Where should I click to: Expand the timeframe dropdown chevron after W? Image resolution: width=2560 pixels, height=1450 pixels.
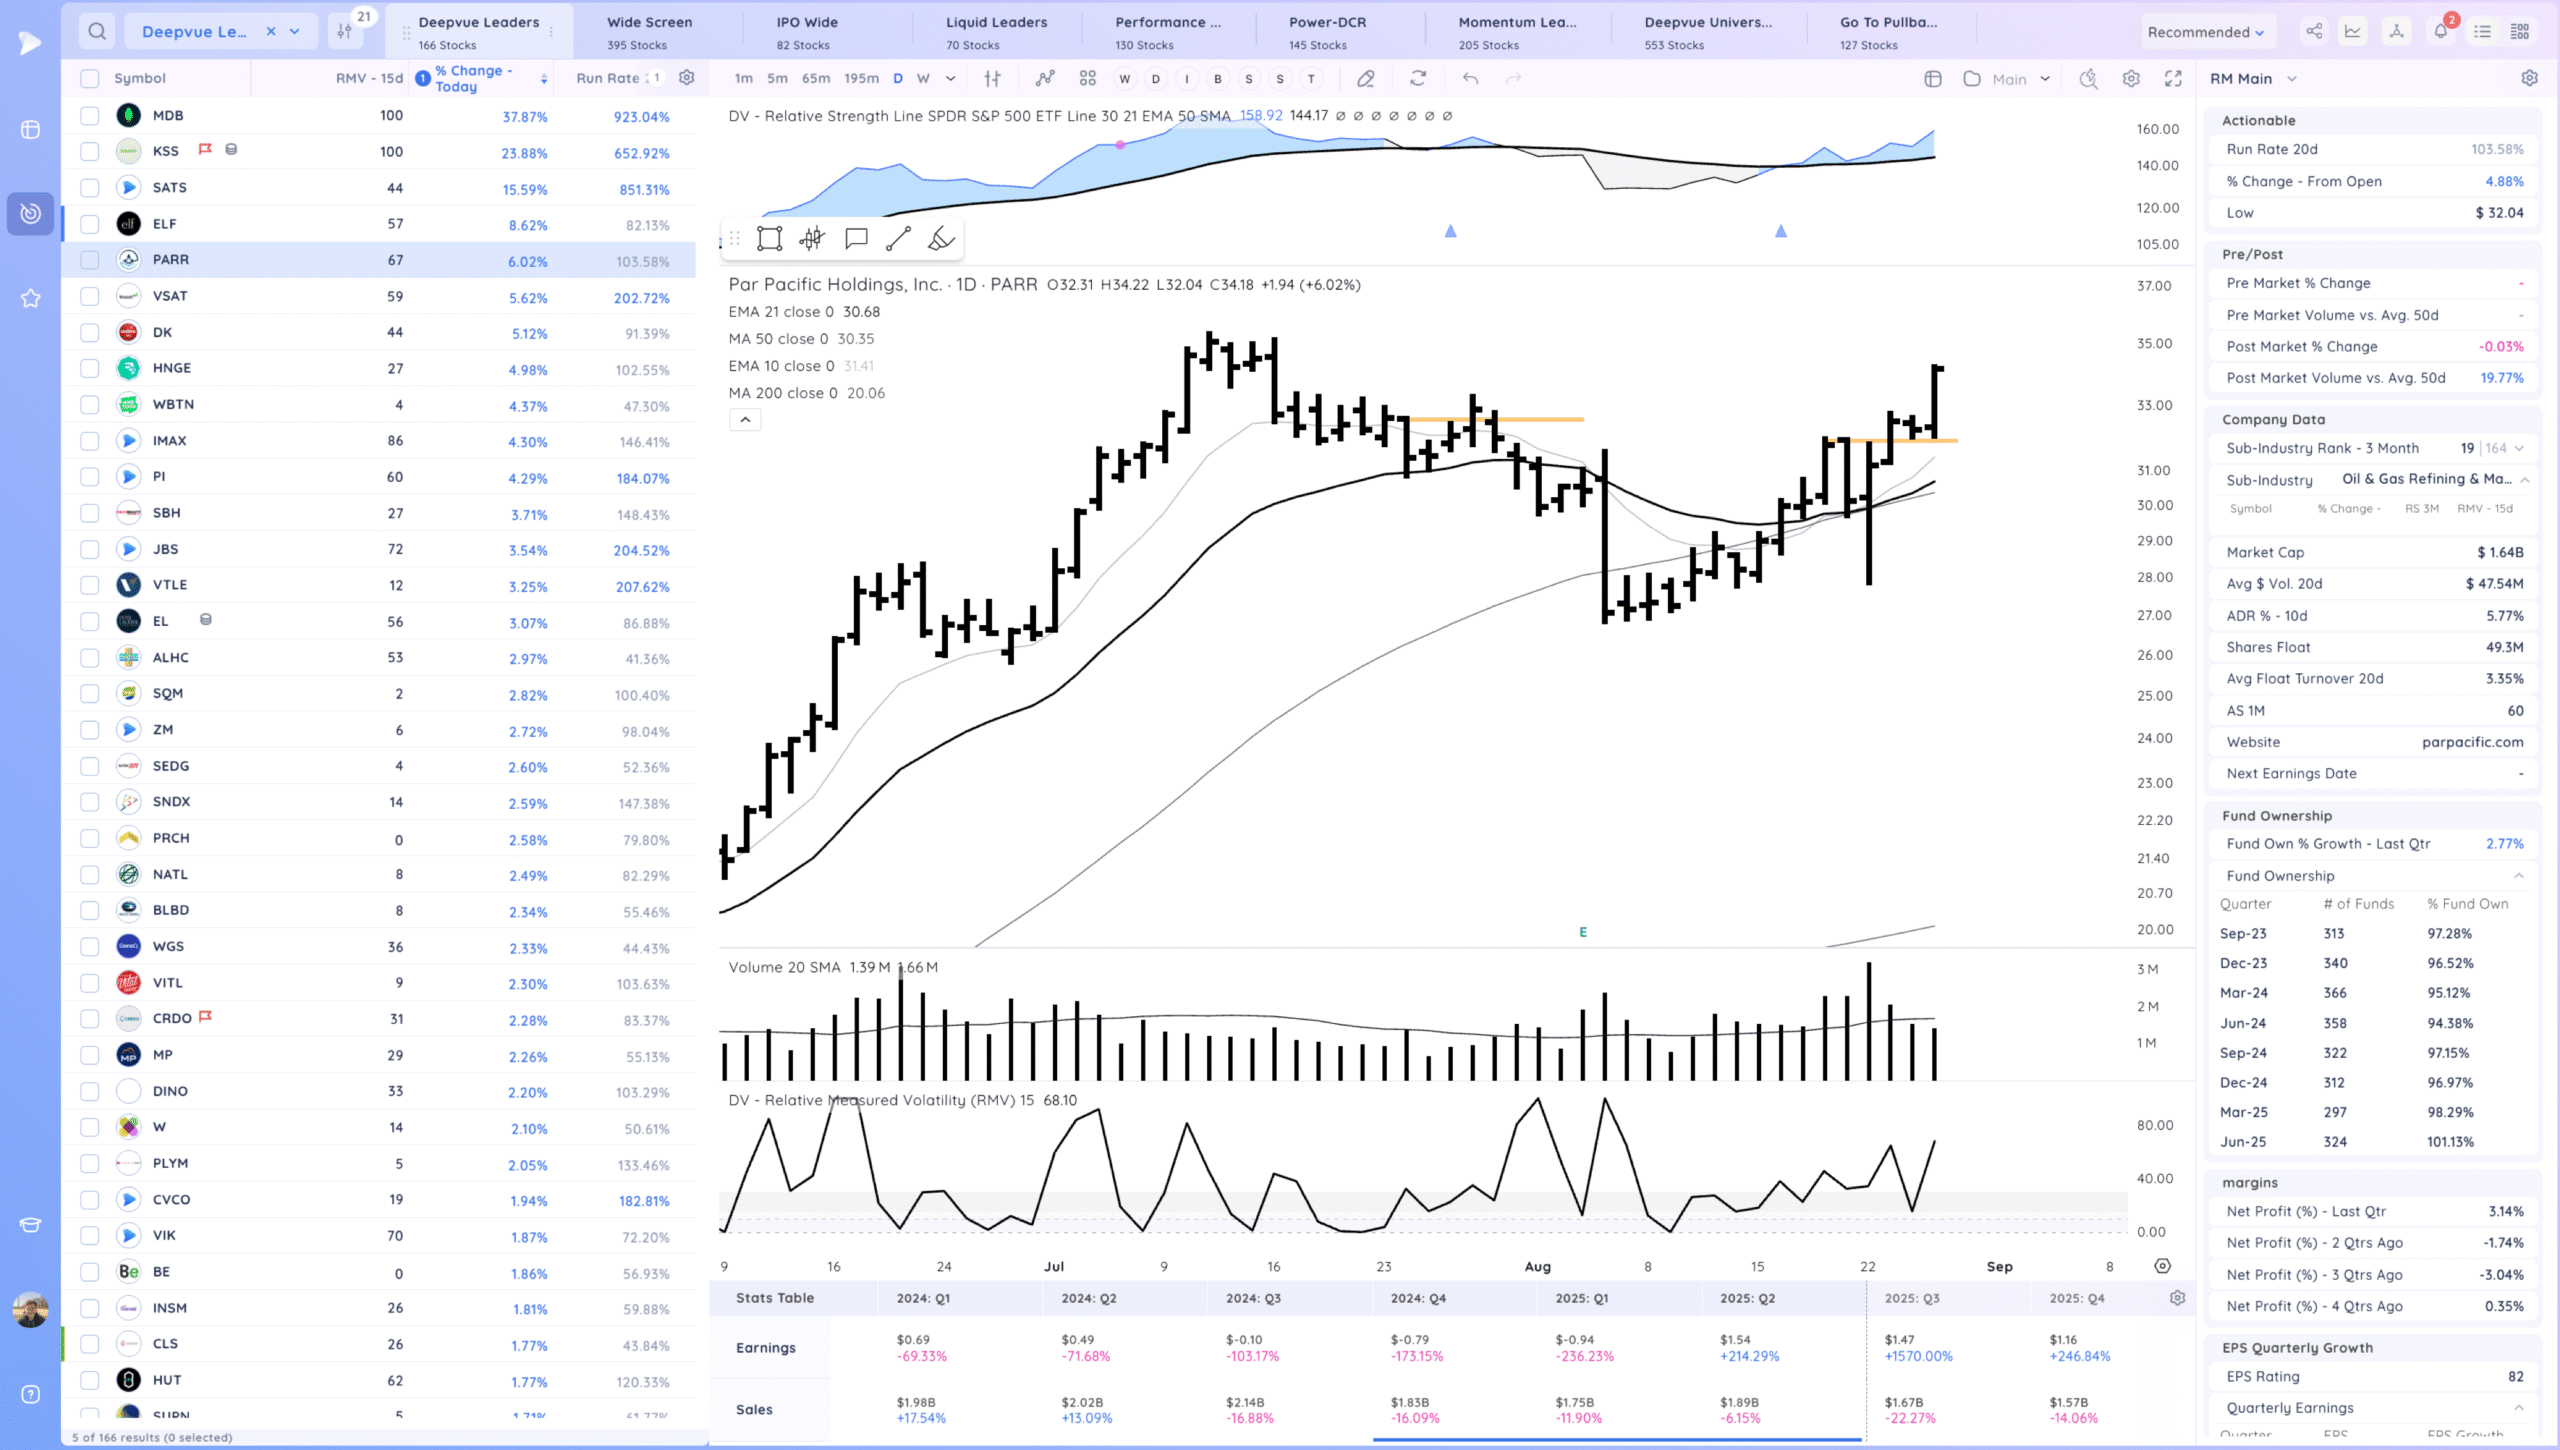click(x=951, y=78)
